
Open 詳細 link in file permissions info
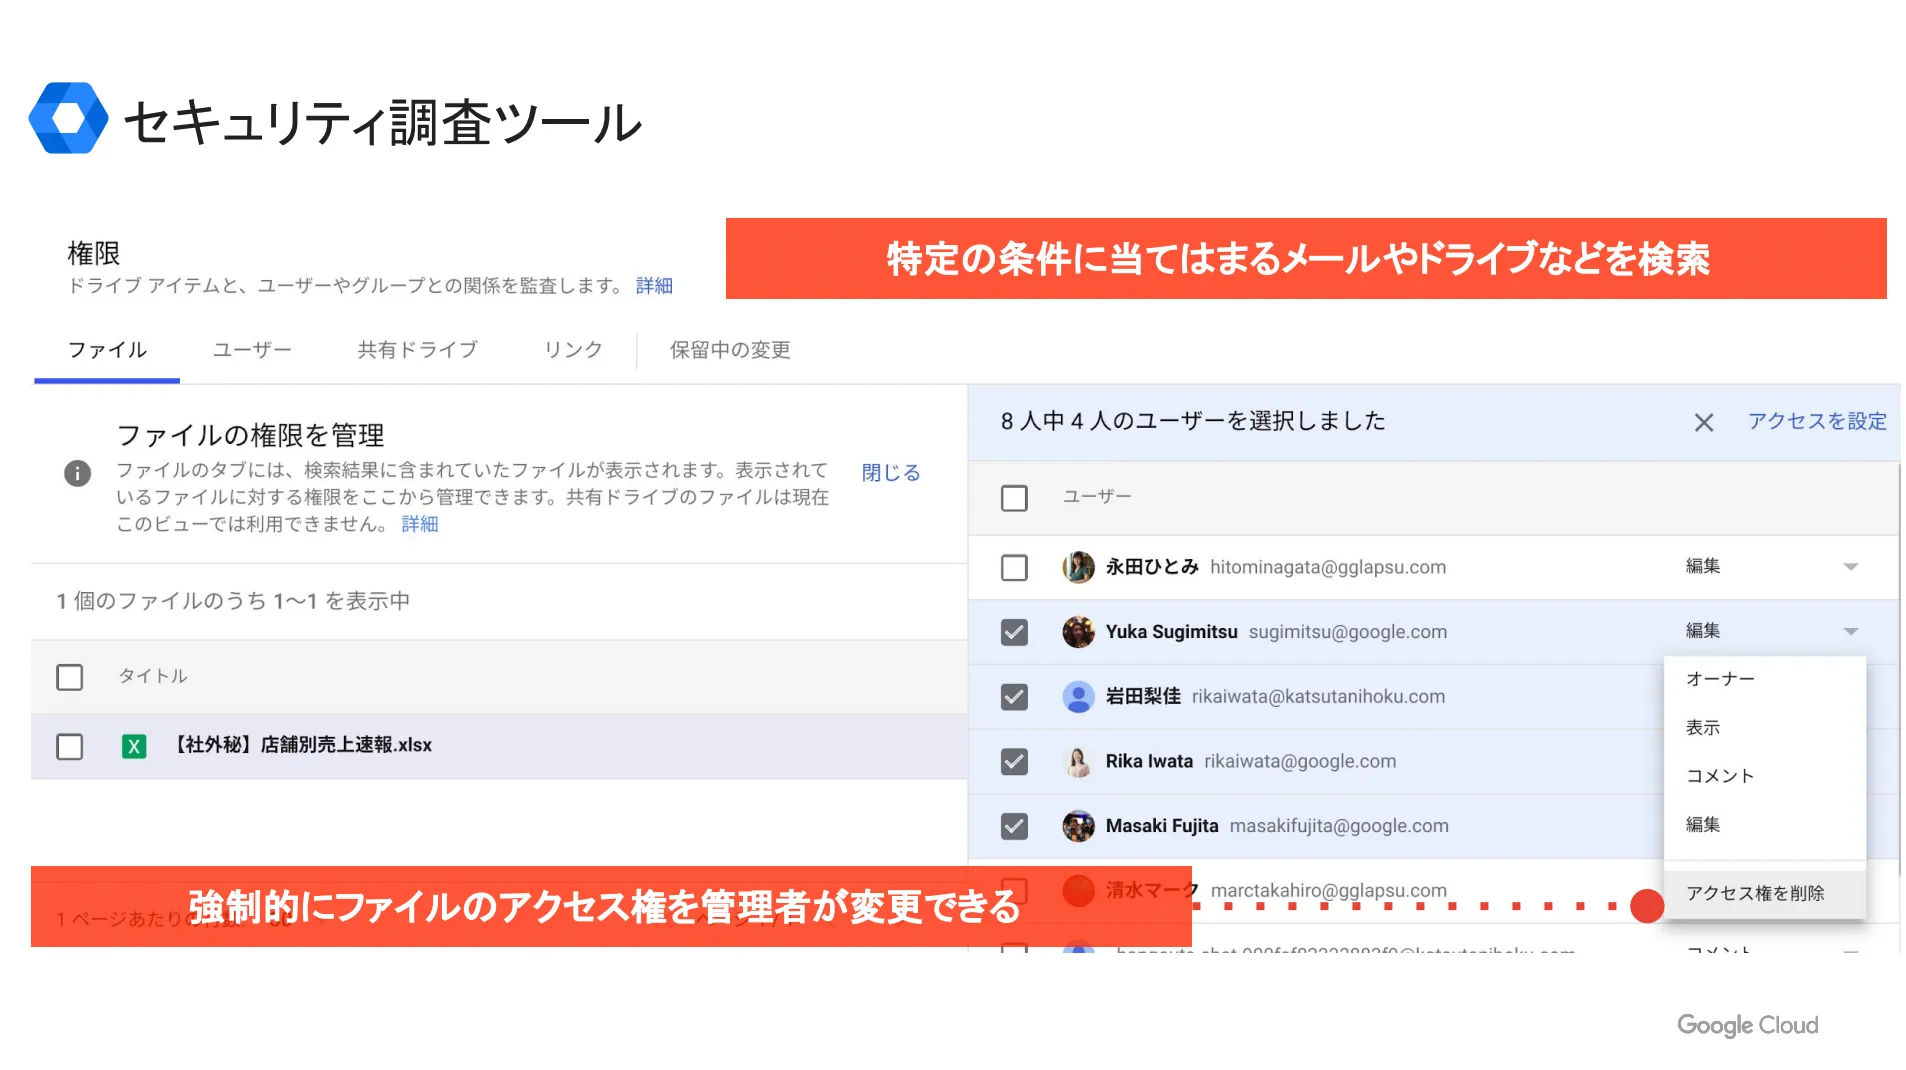point(419,524)
